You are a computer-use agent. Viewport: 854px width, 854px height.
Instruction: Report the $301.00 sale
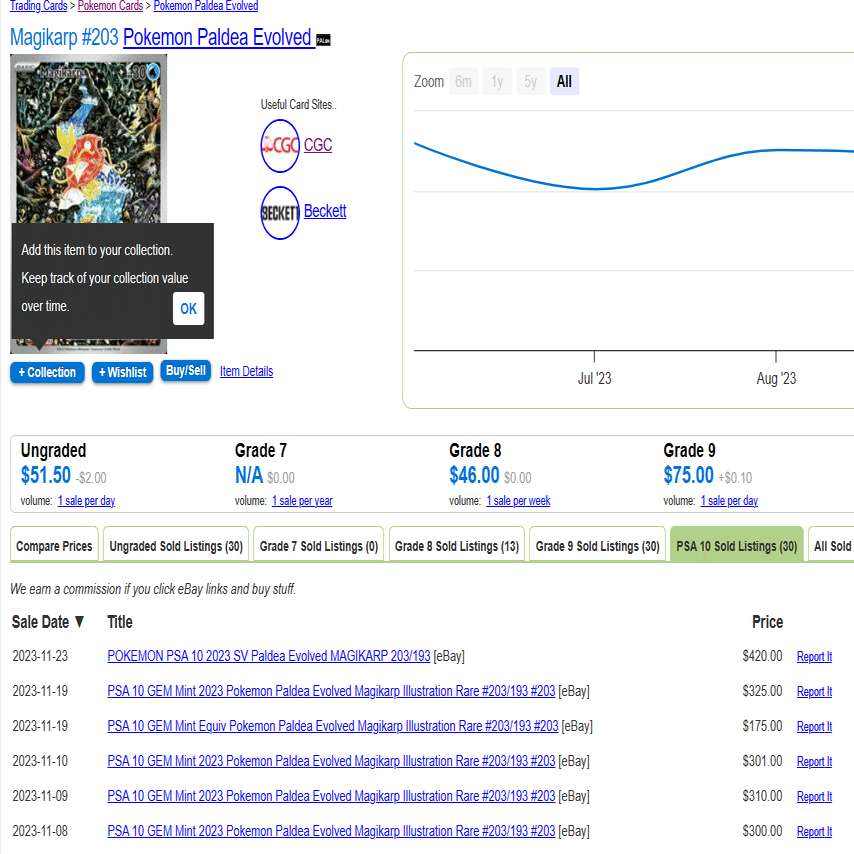coord(814,761)
